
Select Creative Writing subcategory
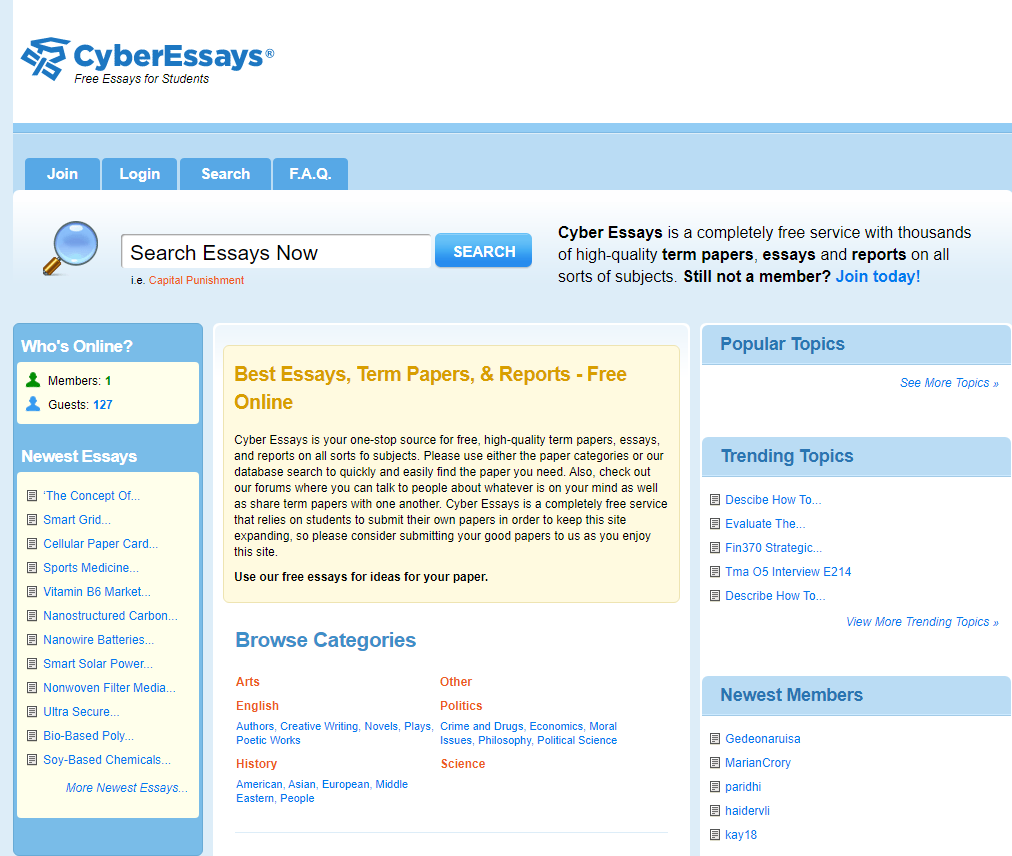coord(319,726)
